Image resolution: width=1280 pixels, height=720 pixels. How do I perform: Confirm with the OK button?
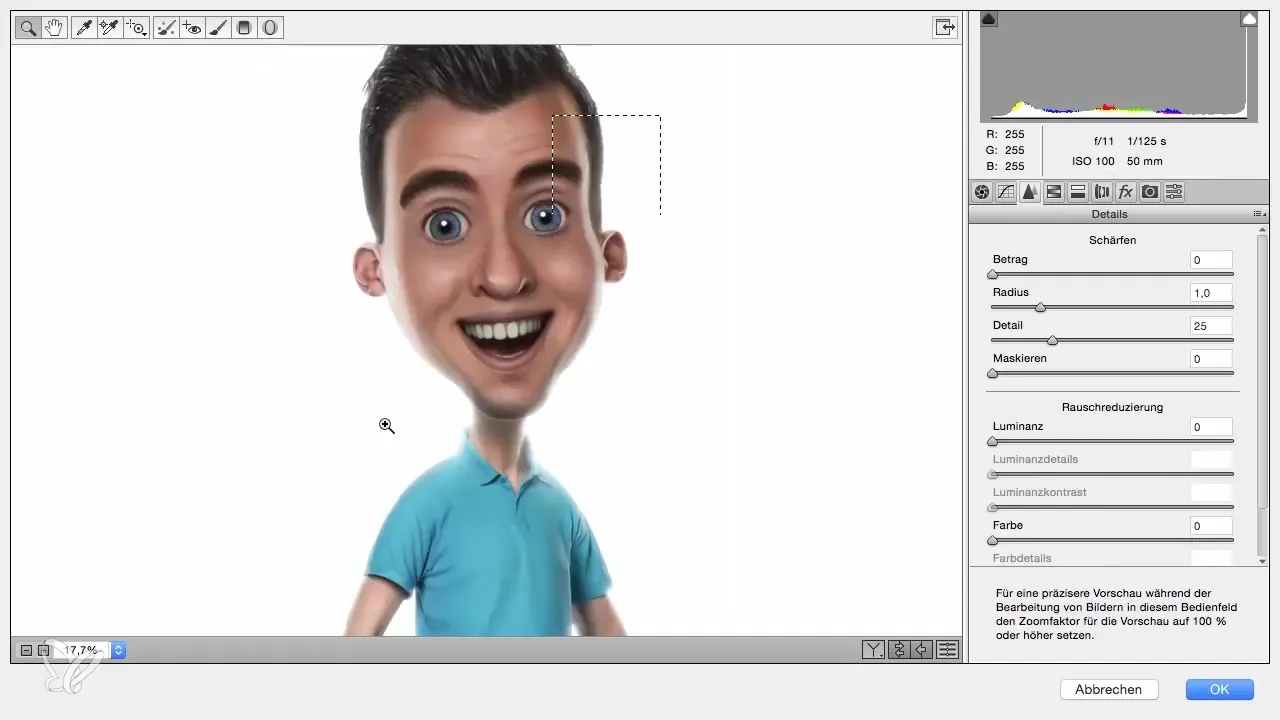pyautogui.click(x=1219, y=689)
